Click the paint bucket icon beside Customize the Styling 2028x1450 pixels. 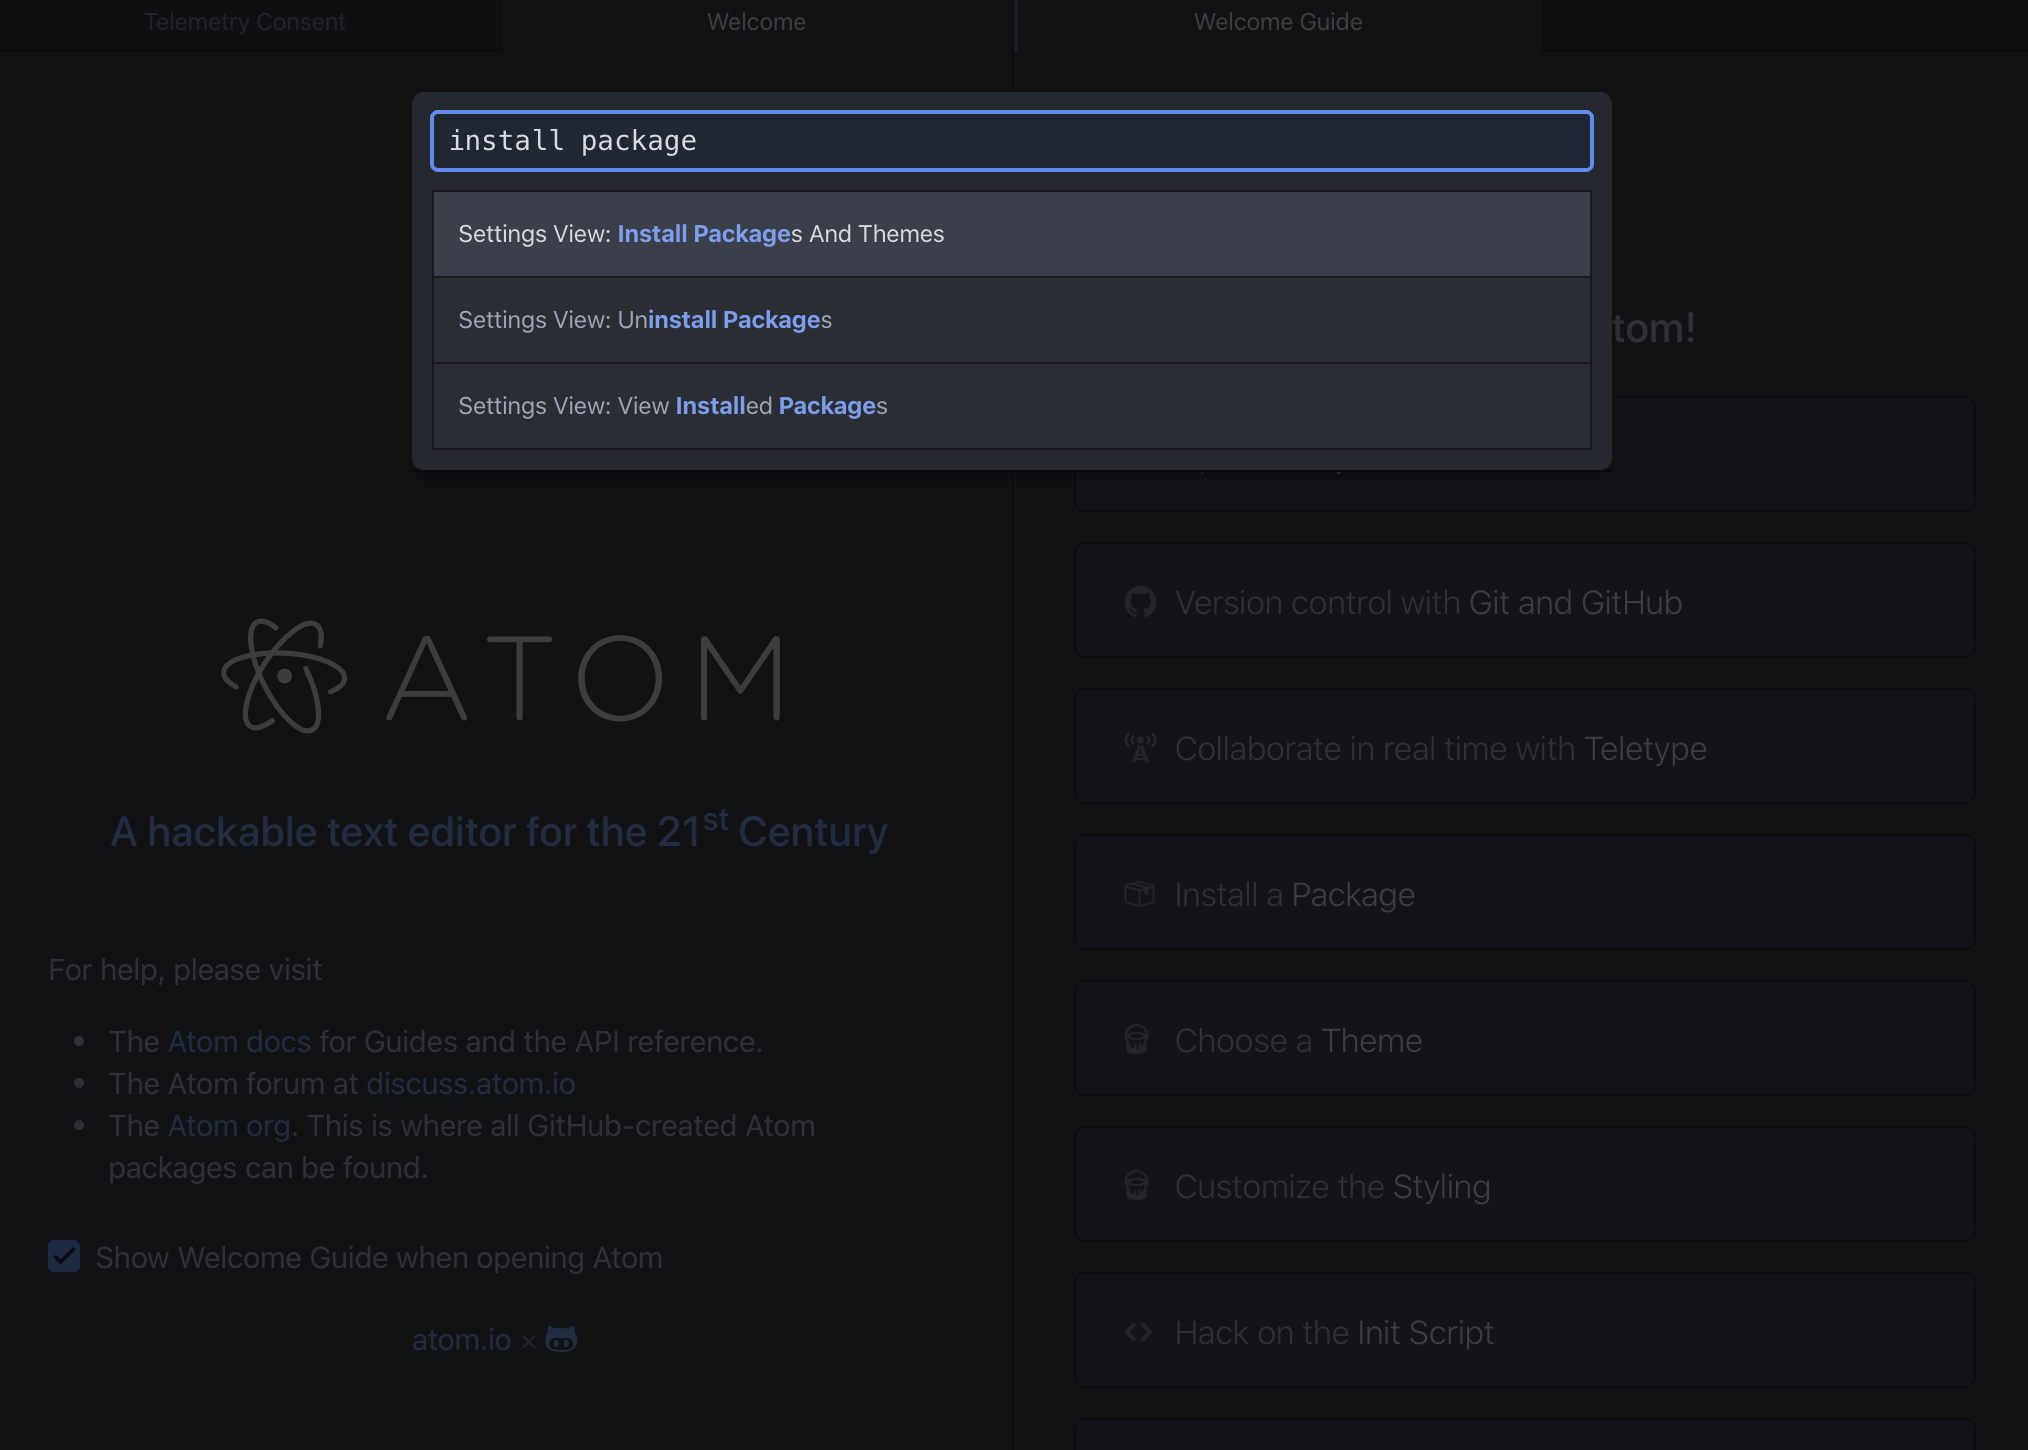tap(1137, 1186)
